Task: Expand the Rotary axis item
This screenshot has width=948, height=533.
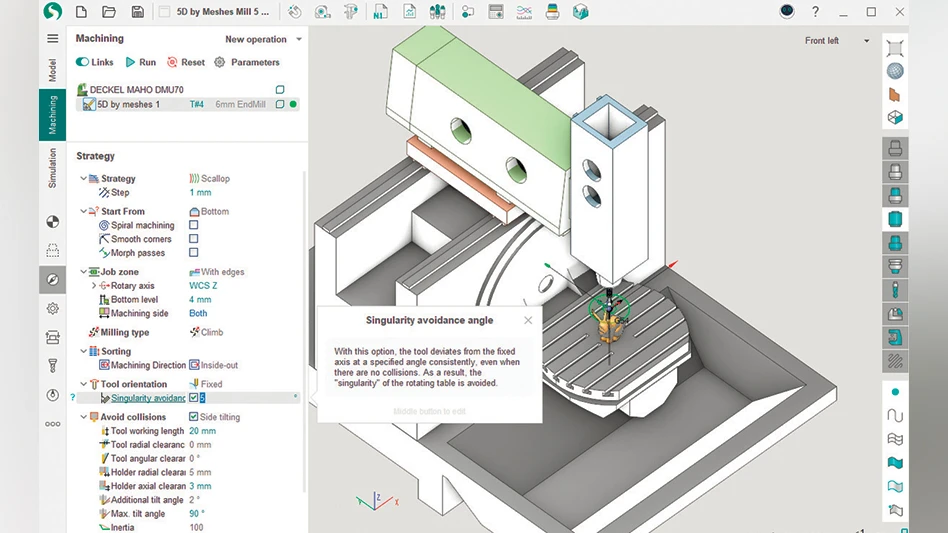Action: [x=94, y=286]
